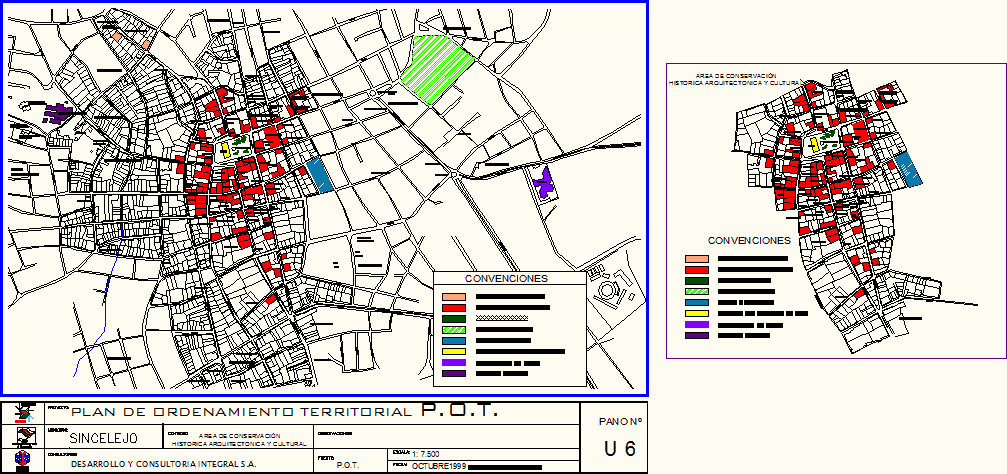Viewport: 1007px width, 474px height.
Task: Pick the yellow swatch in main map legend
Action: coord(454,351)
